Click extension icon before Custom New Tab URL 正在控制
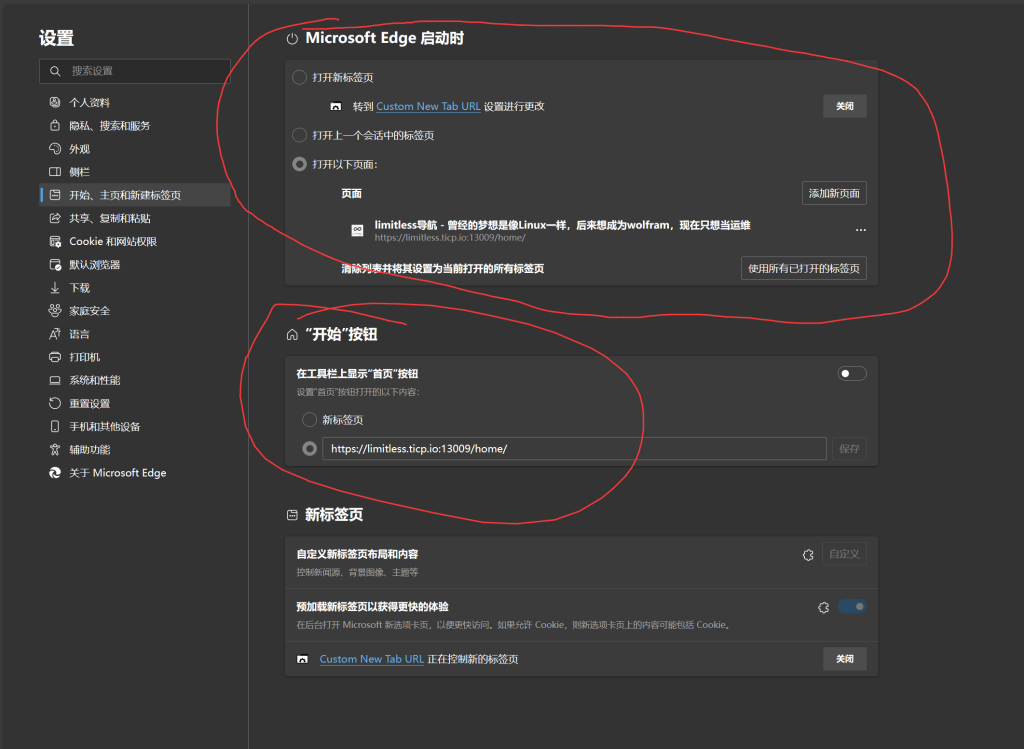Viewport: 1024px width, 749px height. pos(302,660)
